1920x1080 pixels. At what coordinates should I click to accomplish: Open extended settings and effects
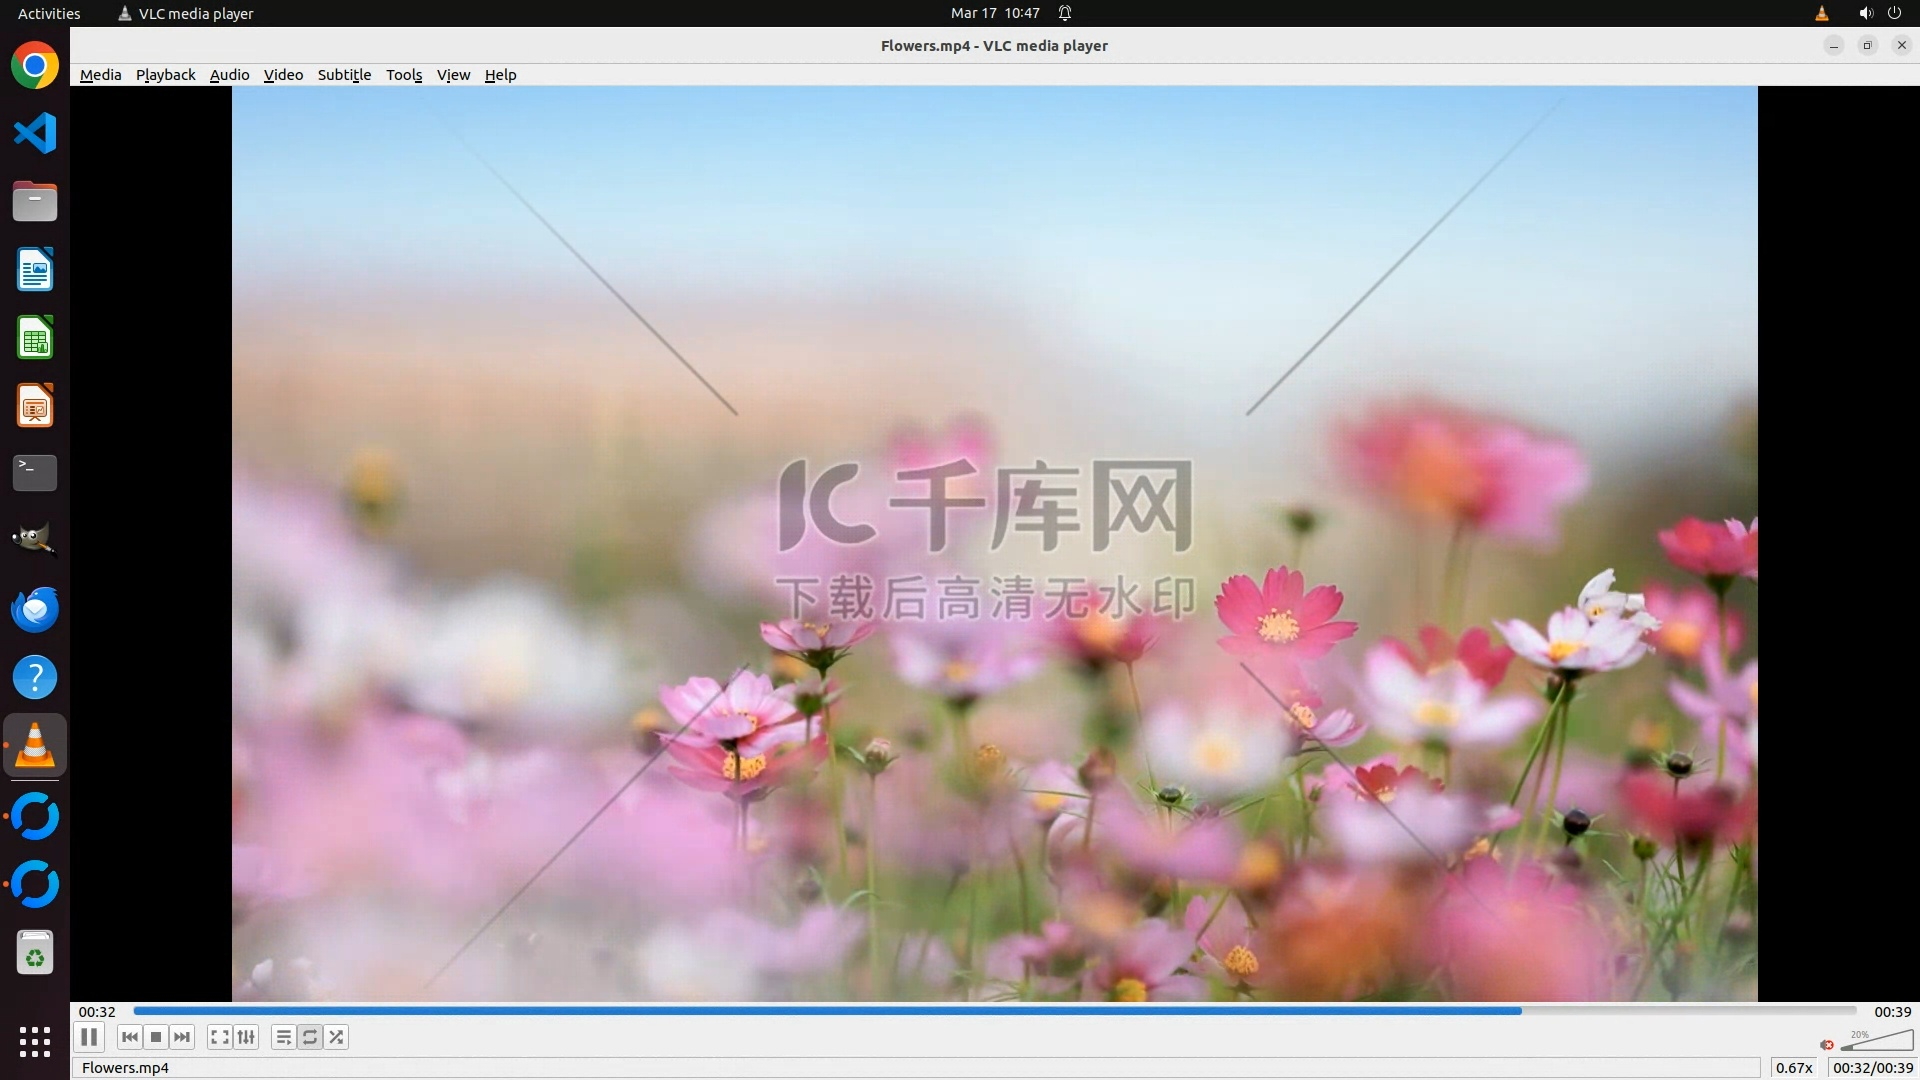246,1037
